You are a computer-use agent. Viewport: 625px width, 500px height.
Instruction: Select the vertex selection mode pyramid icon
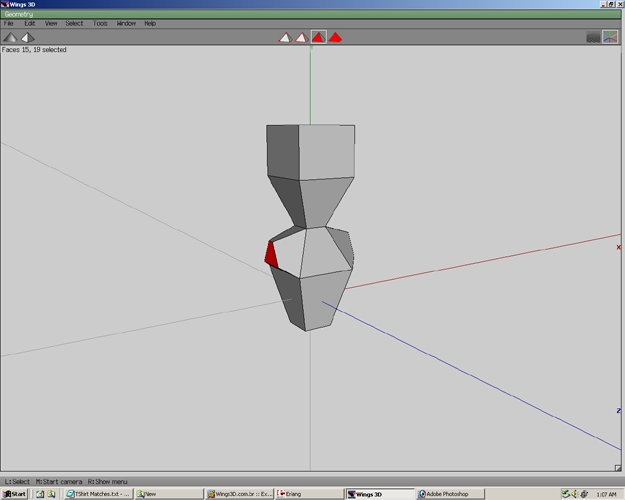(x=285, y=37)
